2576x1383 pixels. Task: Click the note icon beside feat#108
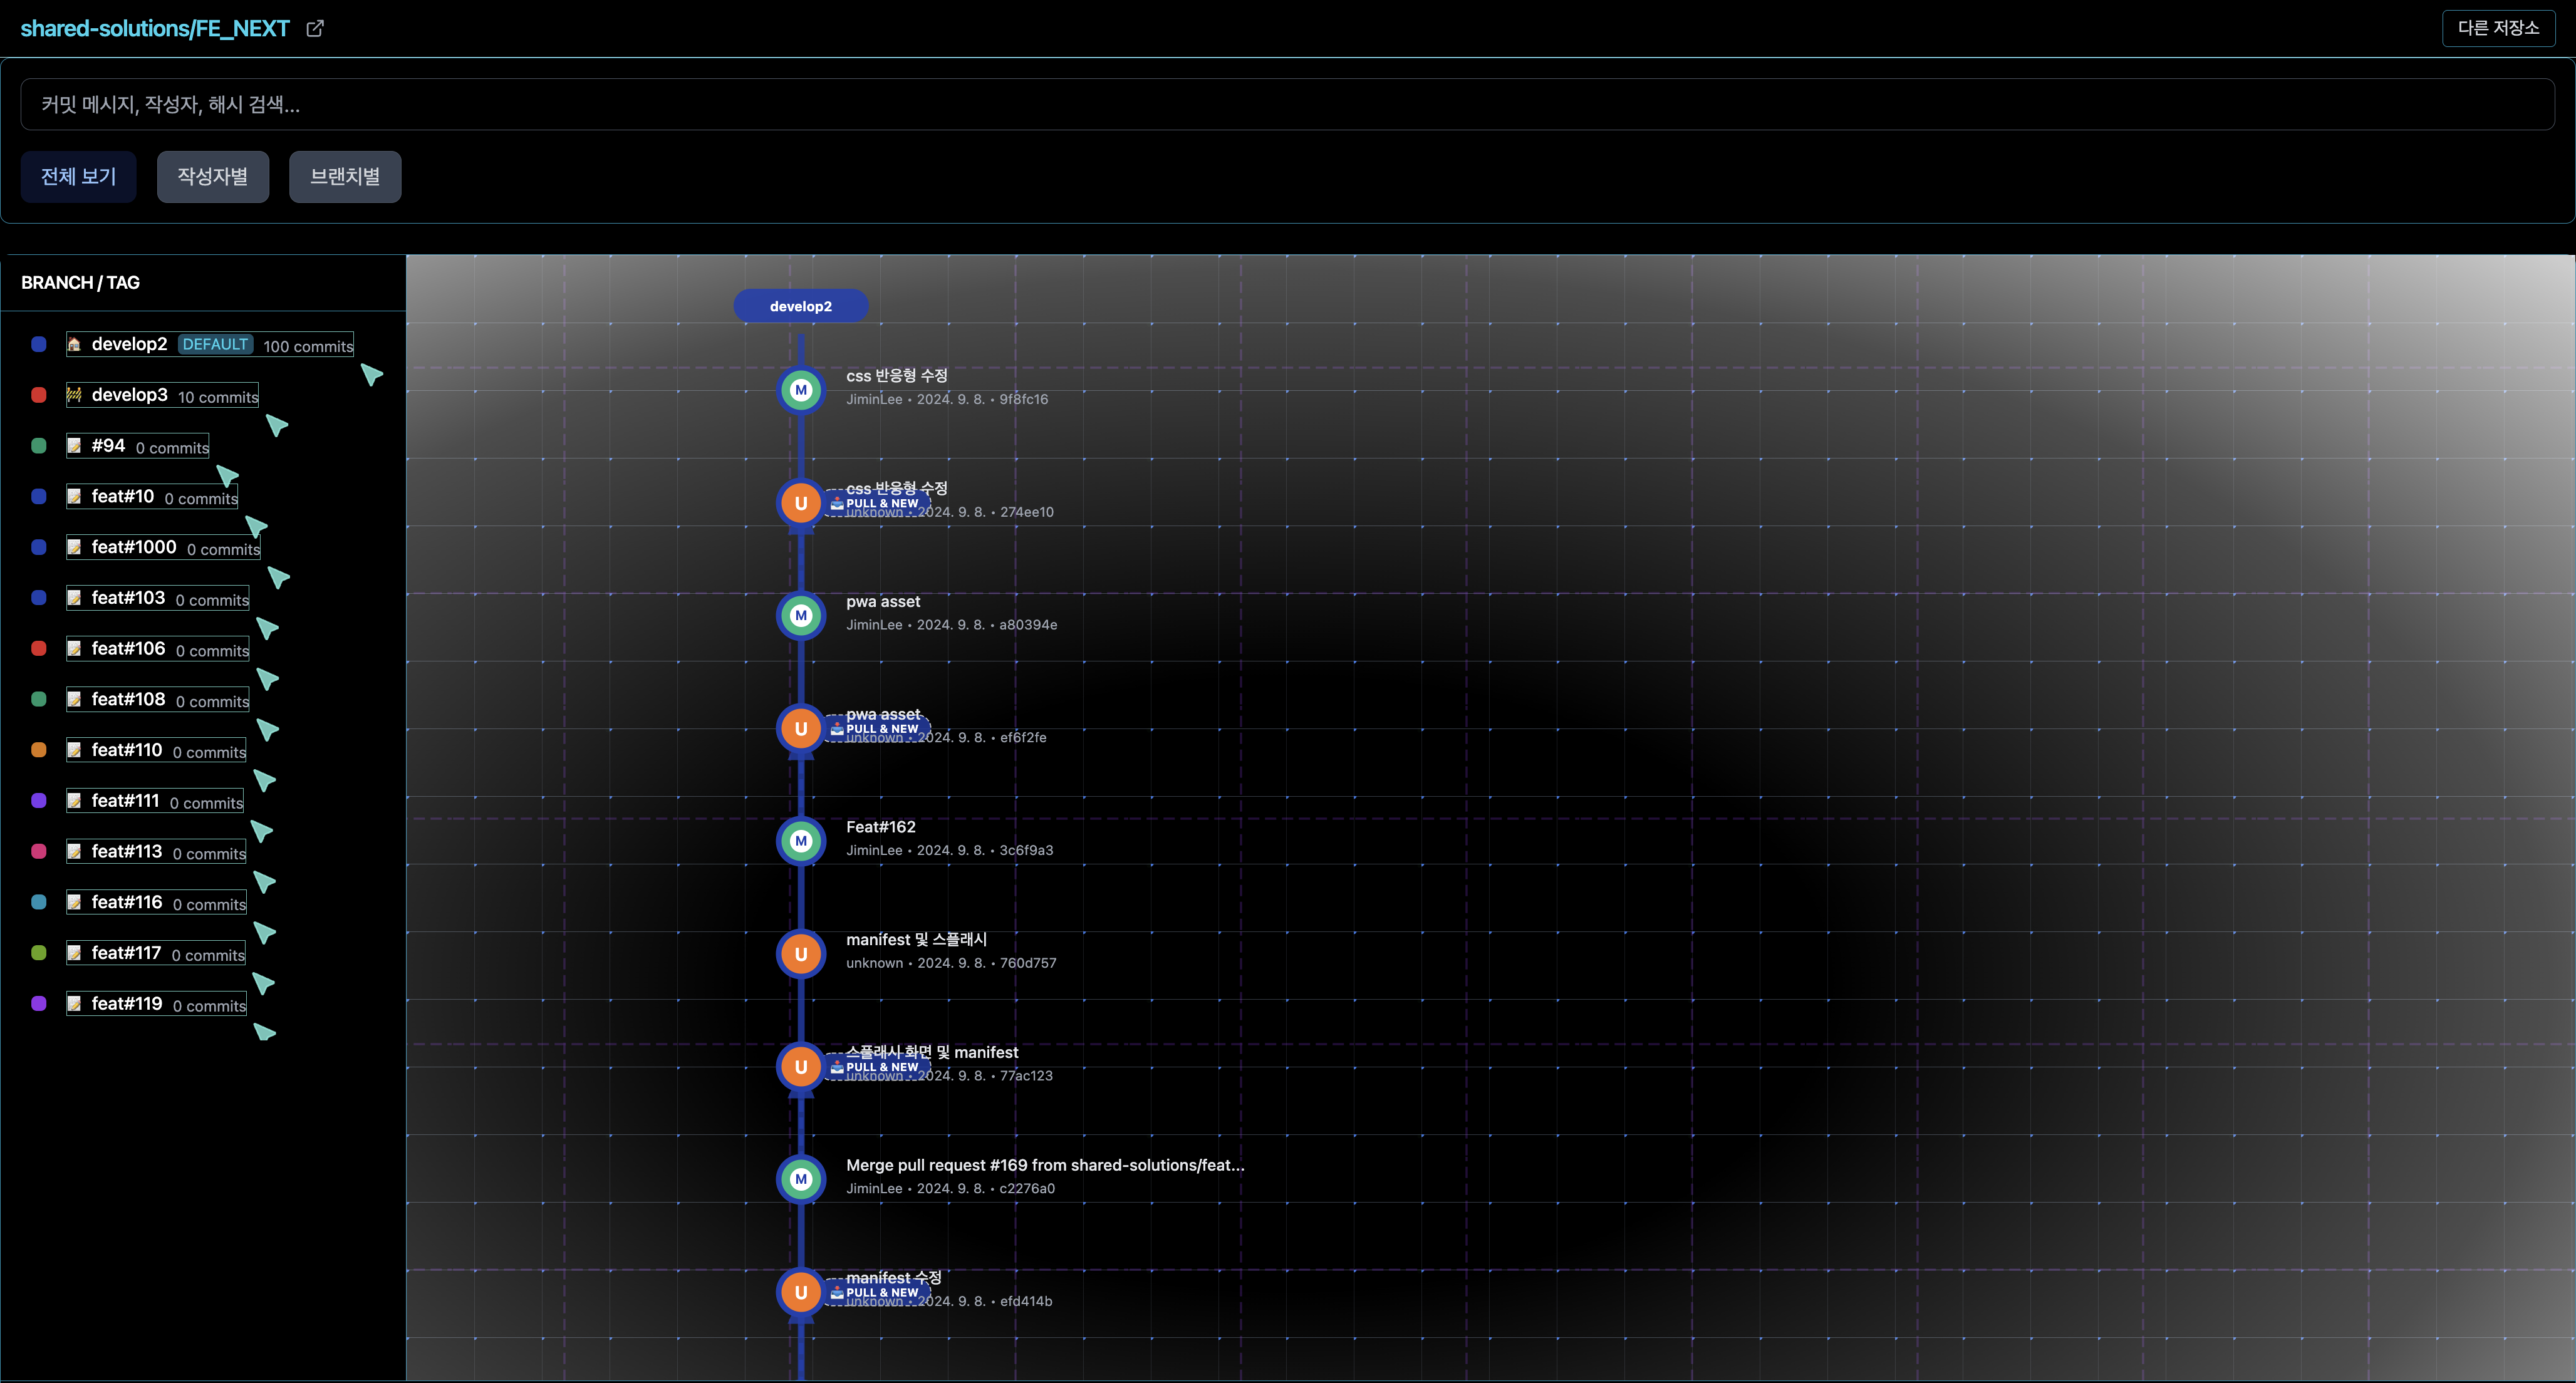click(x=74, y=700)
